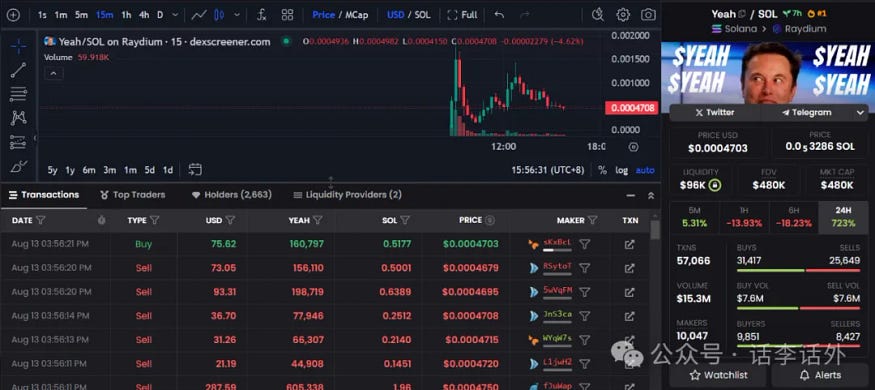Expand the timeframe dropdown after D
The height and width of the screenshot is (390, 875).
pos(175,15)
